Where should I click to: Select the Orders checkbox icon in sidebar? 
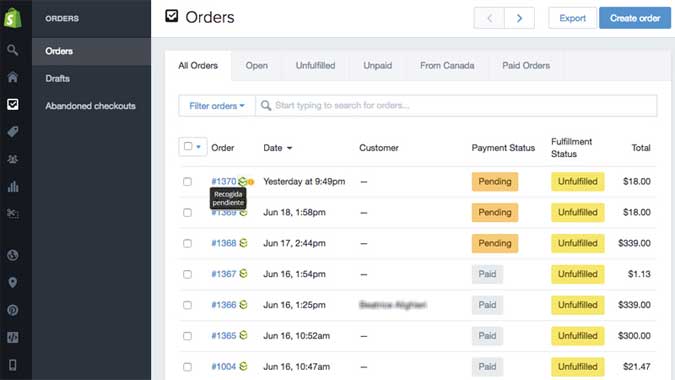click(12, 104)
